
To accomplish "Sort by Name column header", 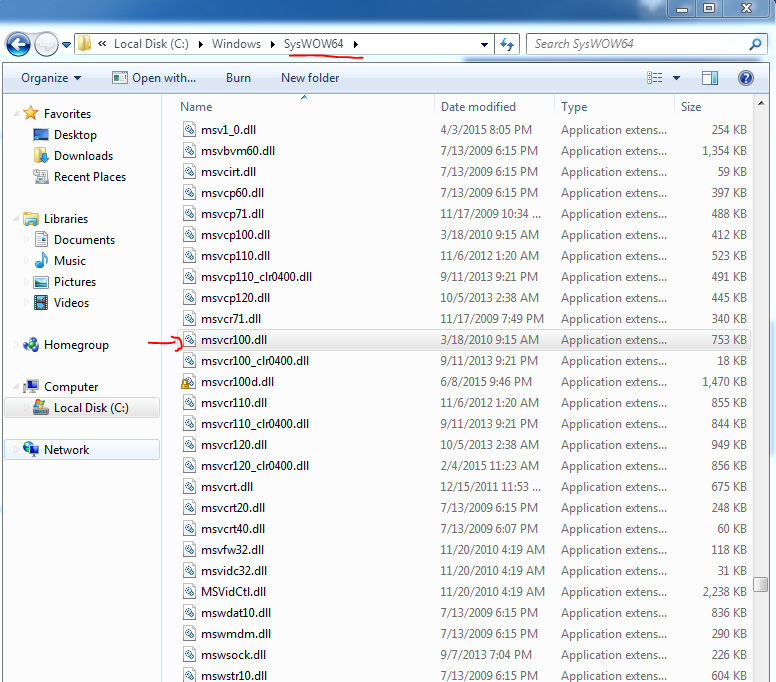I will 196,107.
